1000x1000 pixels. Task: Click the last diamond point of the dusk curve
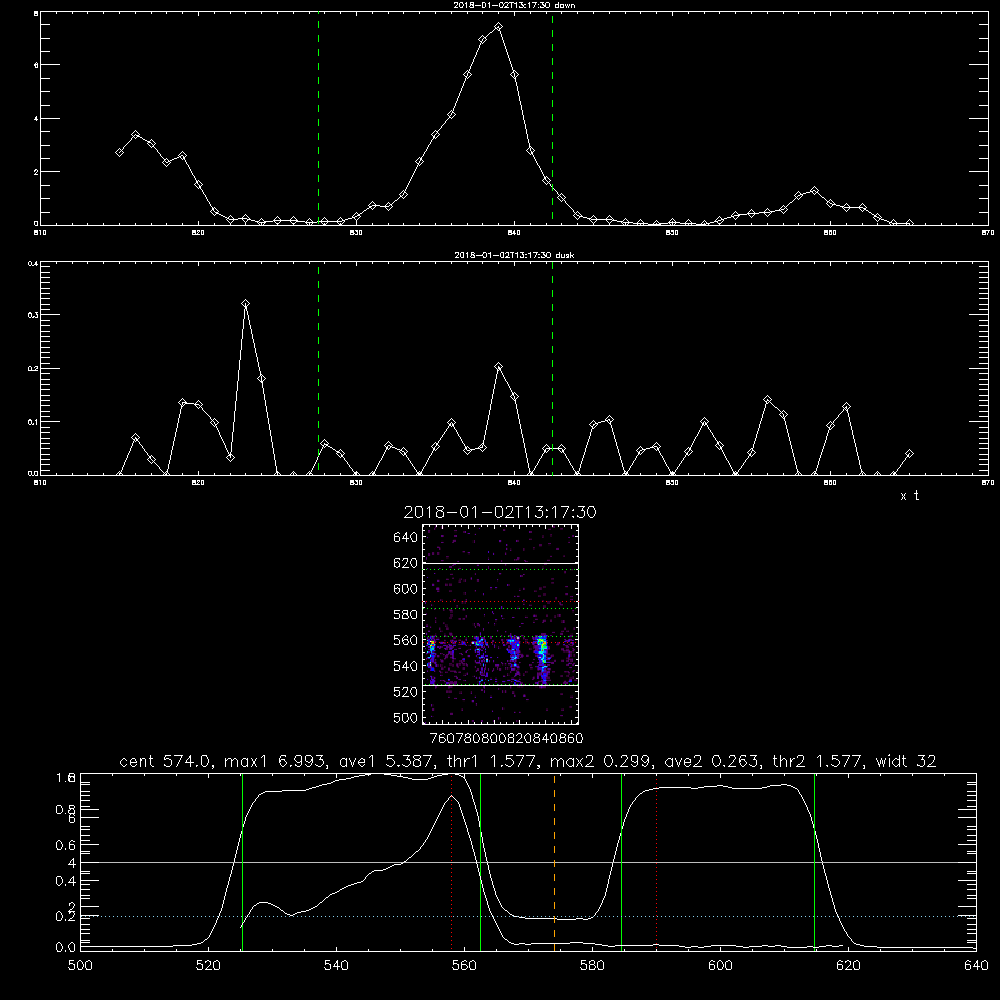tap(909, 453)
